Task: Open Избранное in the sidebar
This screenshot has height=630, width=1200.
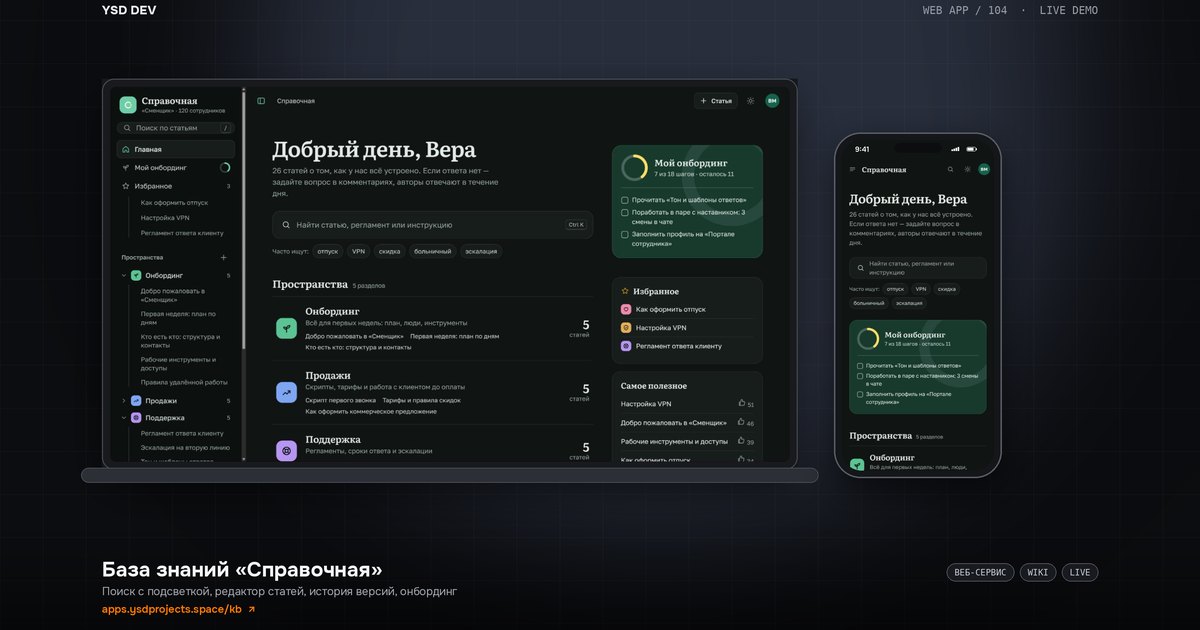Action: [x=176, y=186]
